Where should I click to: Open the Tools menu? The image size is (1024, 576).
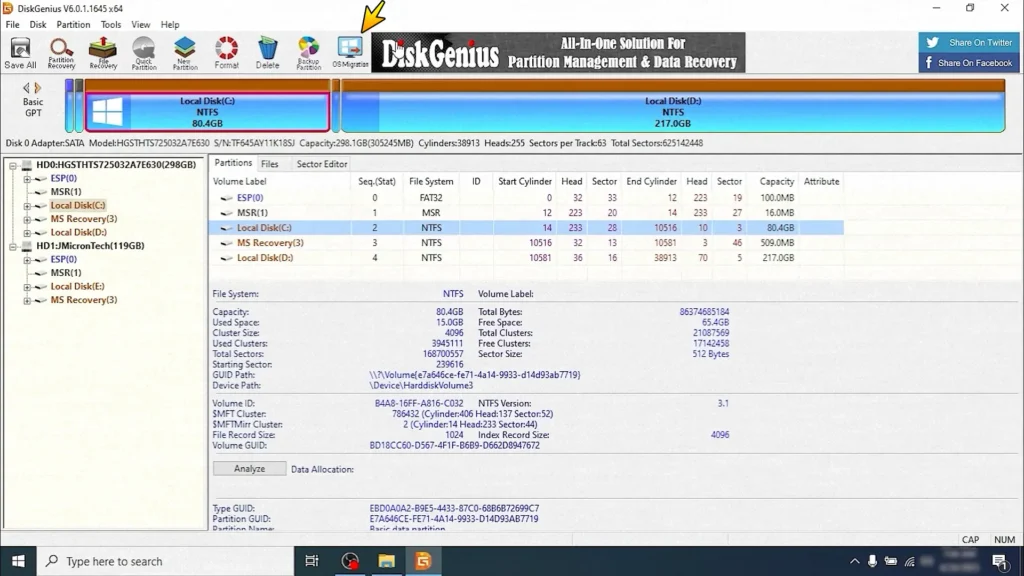point(110,25)
